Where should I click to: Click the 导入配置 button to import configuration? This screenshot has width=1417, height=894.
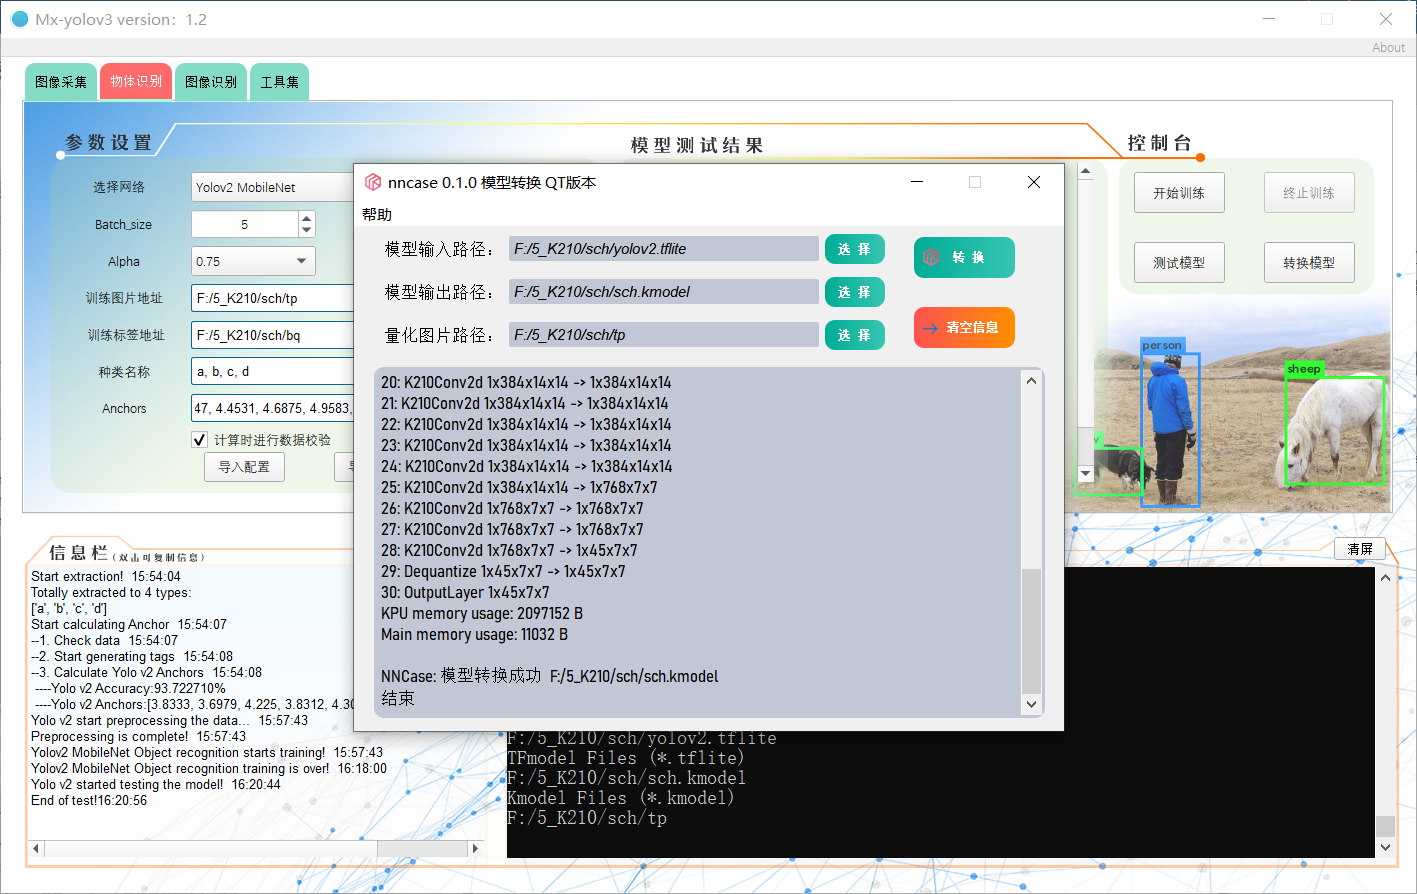(244, 467)
